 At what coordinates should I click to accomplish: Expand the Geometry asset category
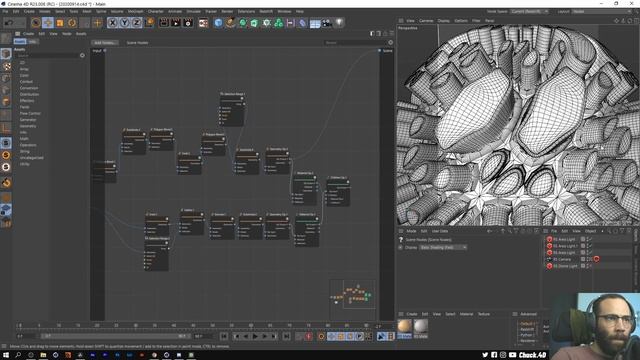[x=28, y=126]
